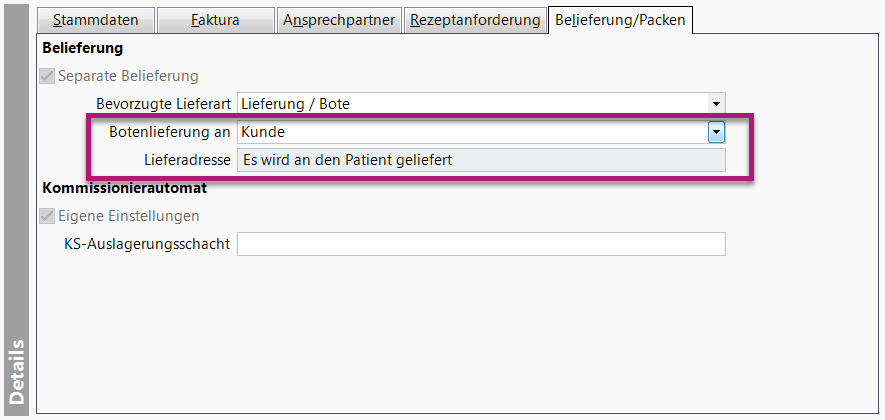The height and width of the screenshot is (420, 885).
Task: Toggle the Eigene Einstellungen checkbox
Action: 46,216
